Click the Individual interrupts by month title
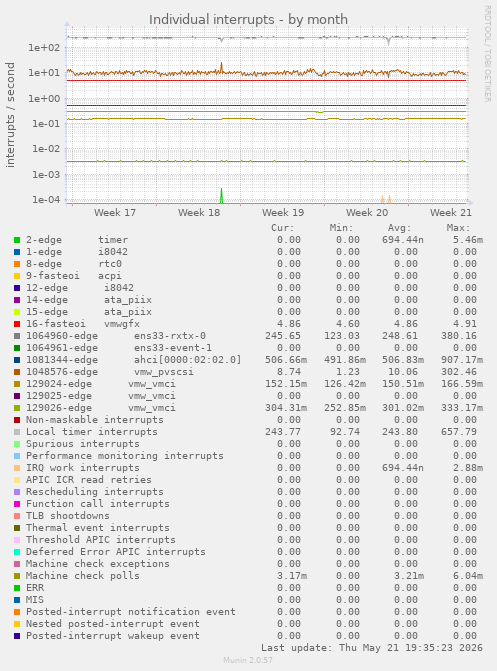497x671 pixels. tap(248, 20)
